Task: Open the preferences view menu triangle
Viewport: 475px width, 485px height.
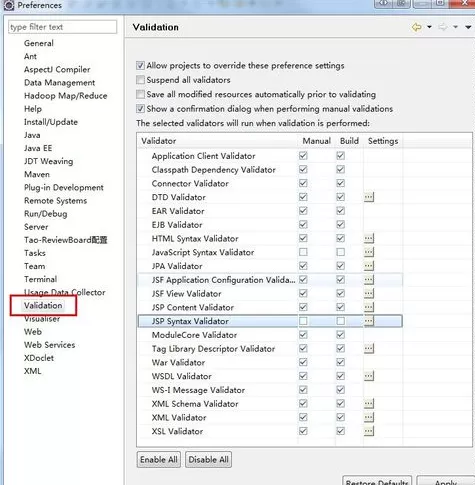Action: pyautogui.click(x=468, y=27)
